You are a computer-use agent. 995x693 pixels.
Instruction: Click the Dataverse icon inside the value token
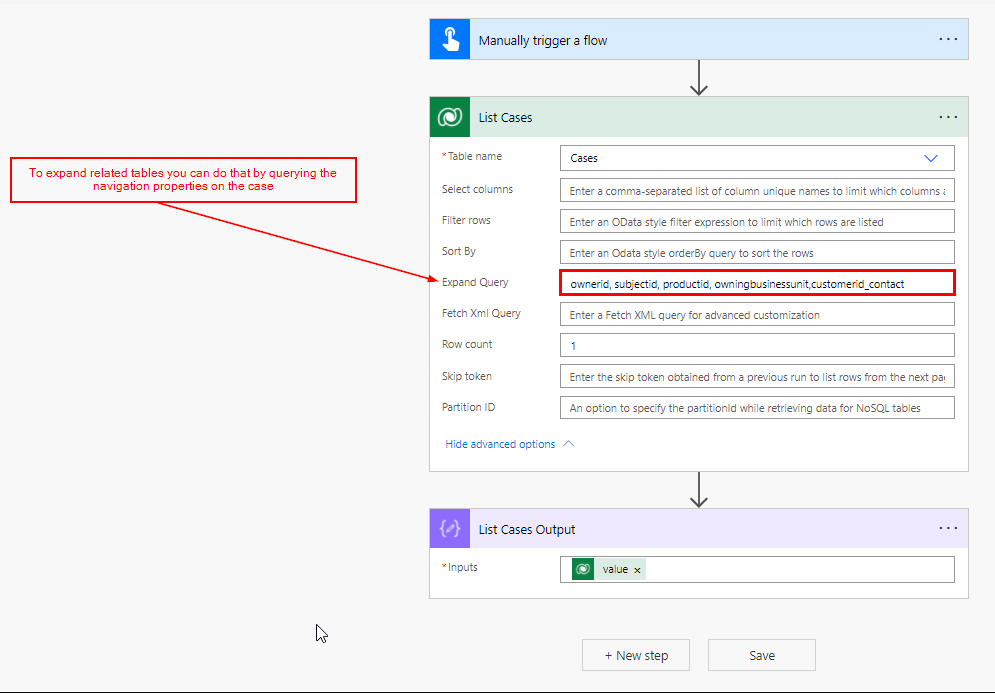point(582,567)
